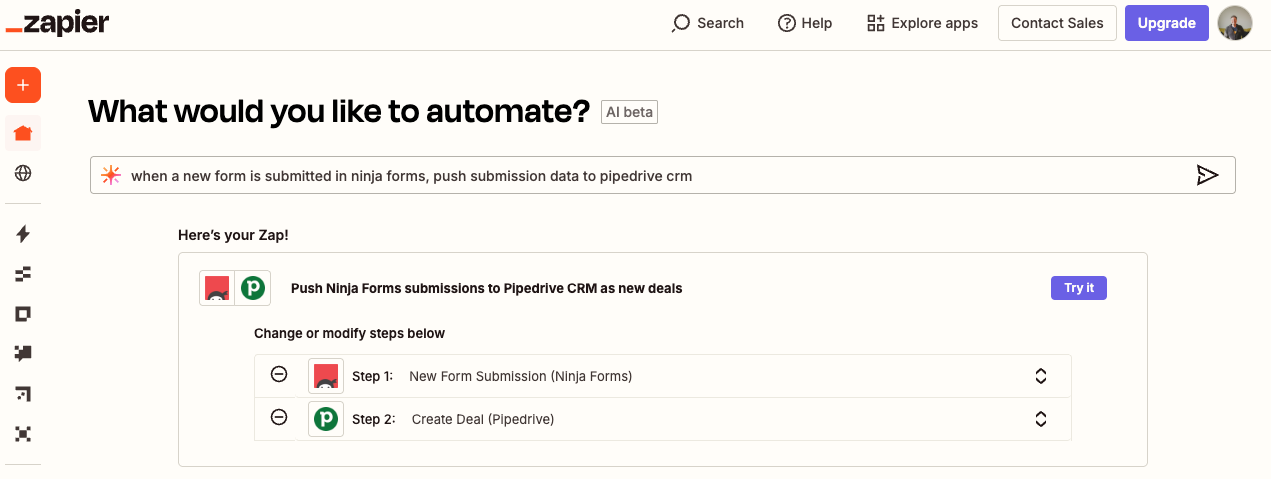Image resolution: width=1271 pixels, height=479 pixels.
Task: Click 'Change or modify steps below' text
Action: 349,333
